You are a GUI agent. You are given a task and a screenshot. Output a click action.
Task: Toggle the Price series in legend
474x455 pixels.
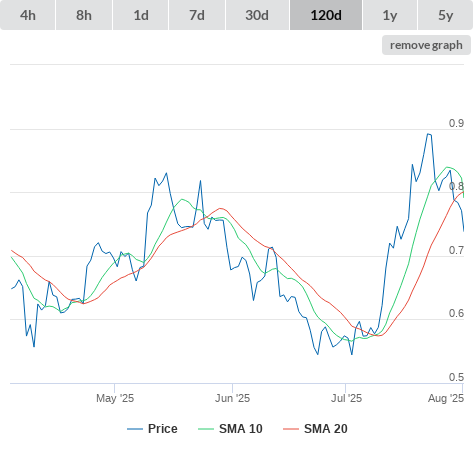pos(163,429)
